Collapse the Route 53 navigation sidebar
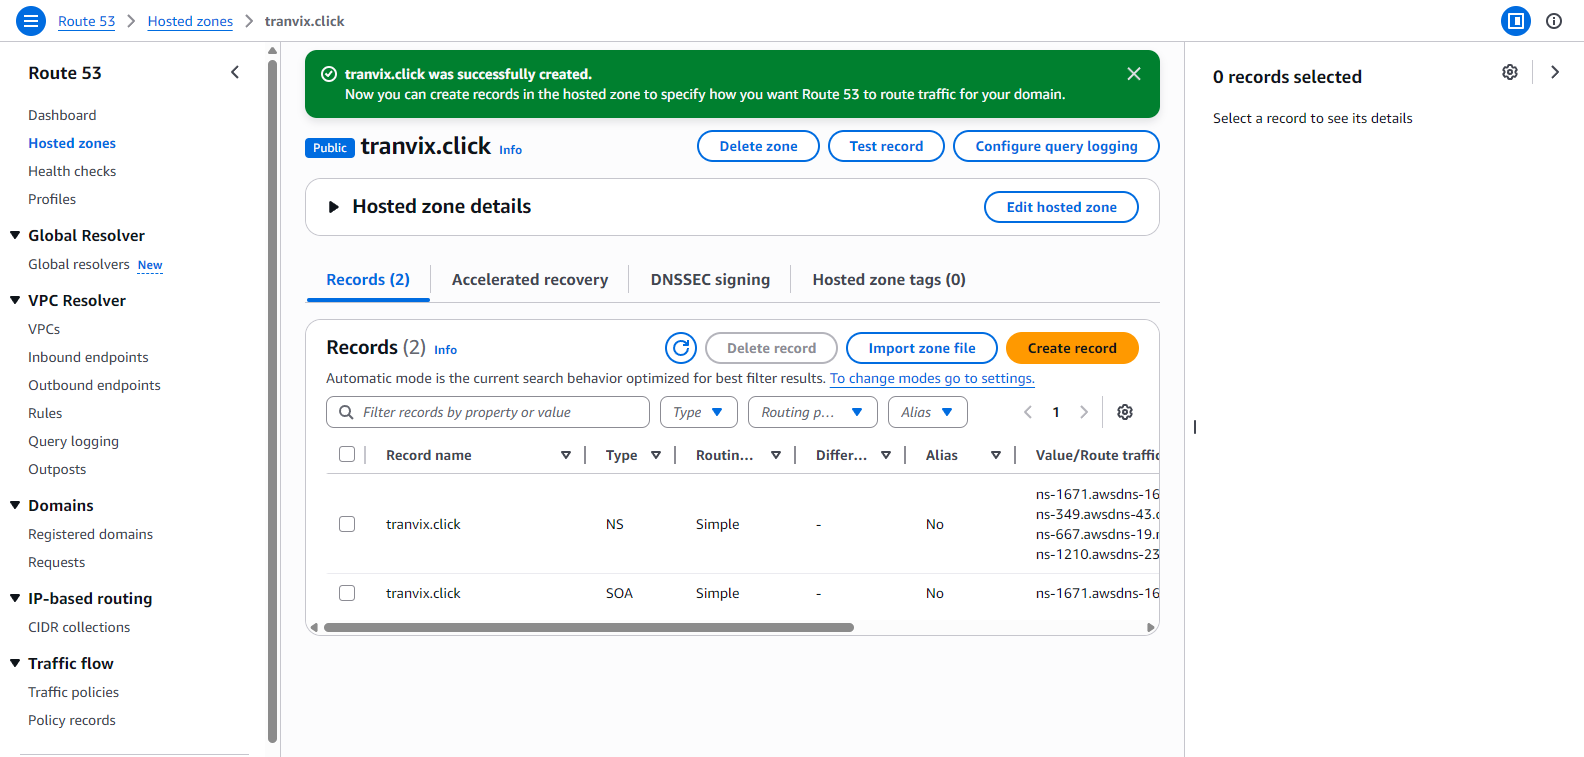Viewport: 1584px width, 757px height. click(x=235, y=72)
